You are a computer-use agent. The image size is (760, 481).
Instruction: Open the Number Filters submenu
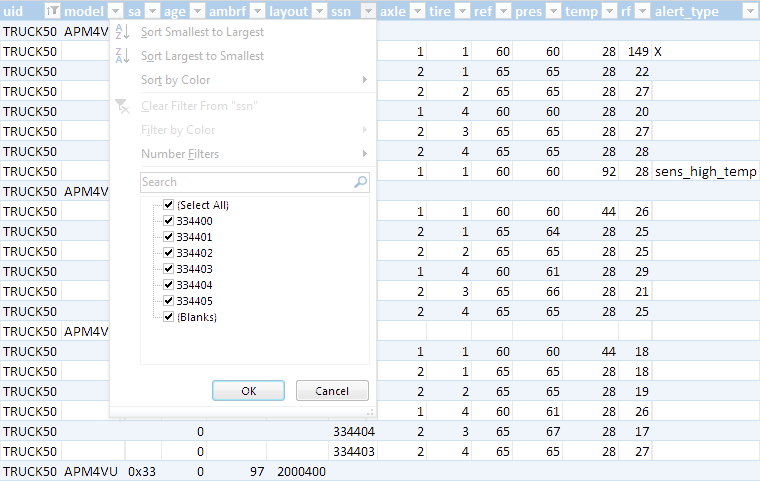point(243,154)
